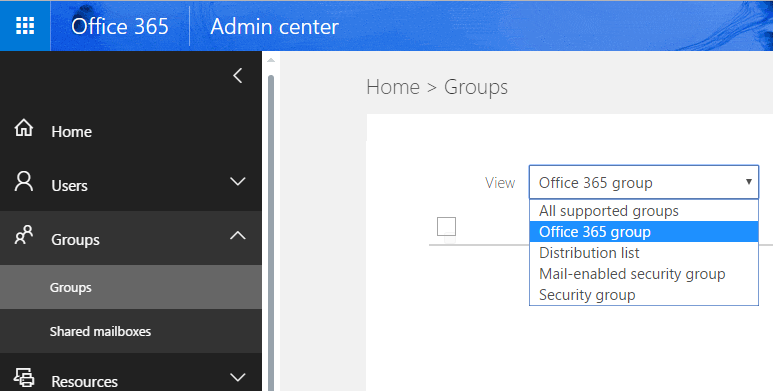Click Home in the breadcrumb

pyautogui.click(x=393, y=87)
